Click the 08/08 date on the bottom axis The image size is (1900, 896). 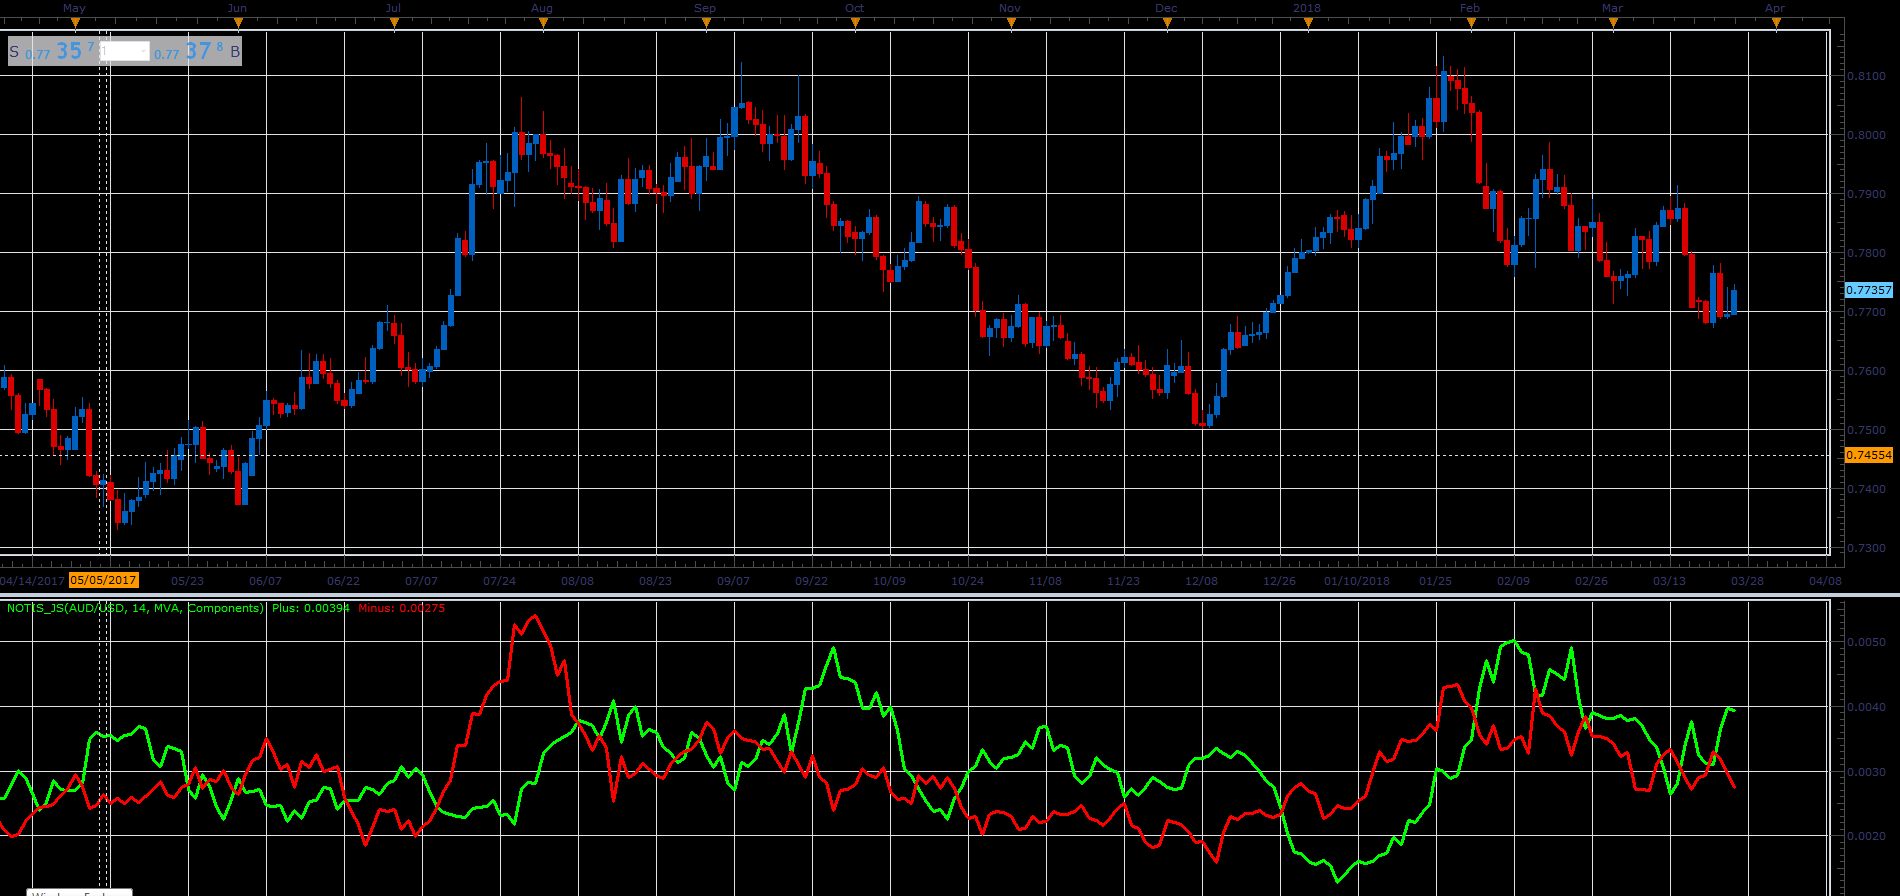pos(577,581)
